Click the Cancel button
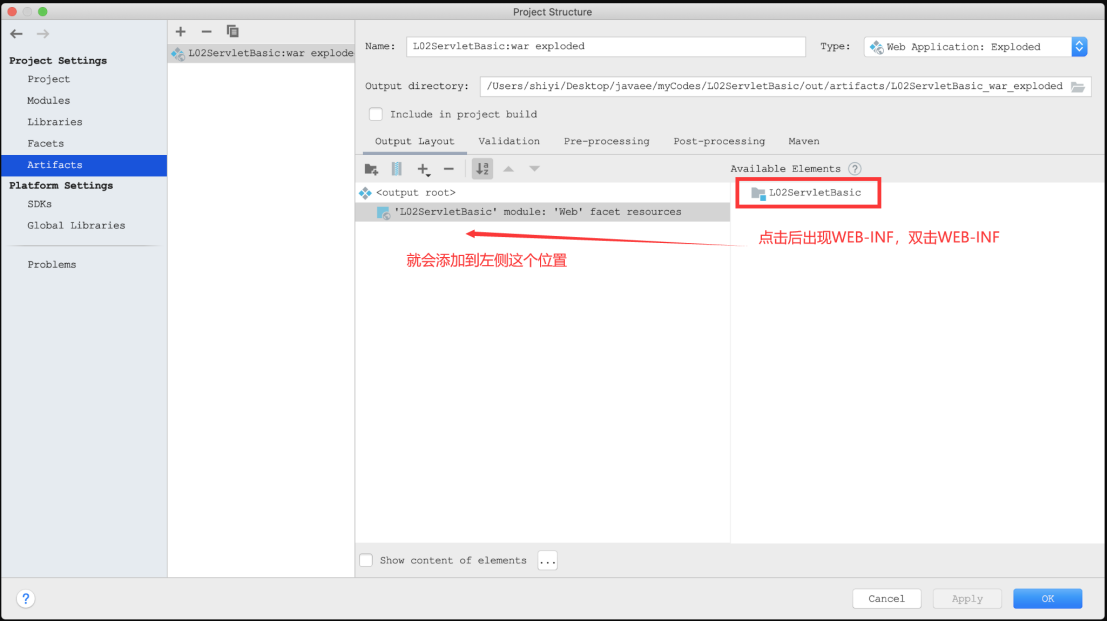The width and height of the screenshot is (1108, 622). [886, 599]
